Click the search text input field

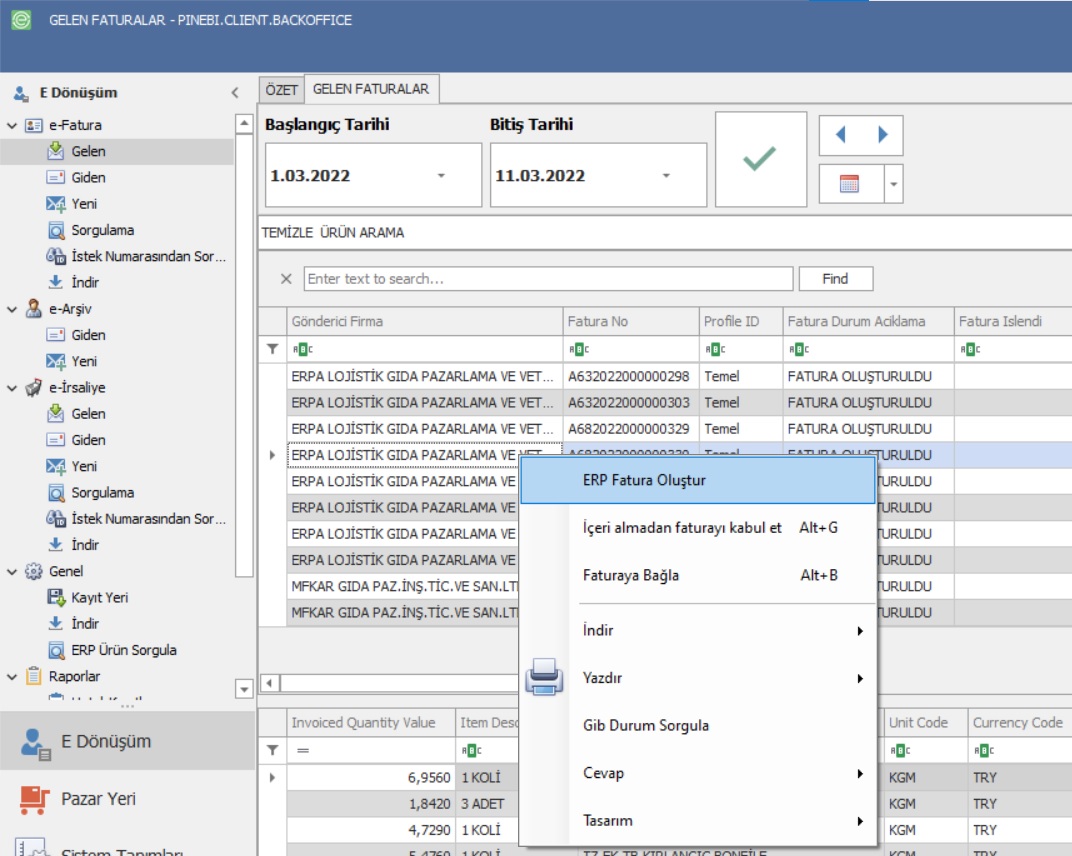[548, 279]
